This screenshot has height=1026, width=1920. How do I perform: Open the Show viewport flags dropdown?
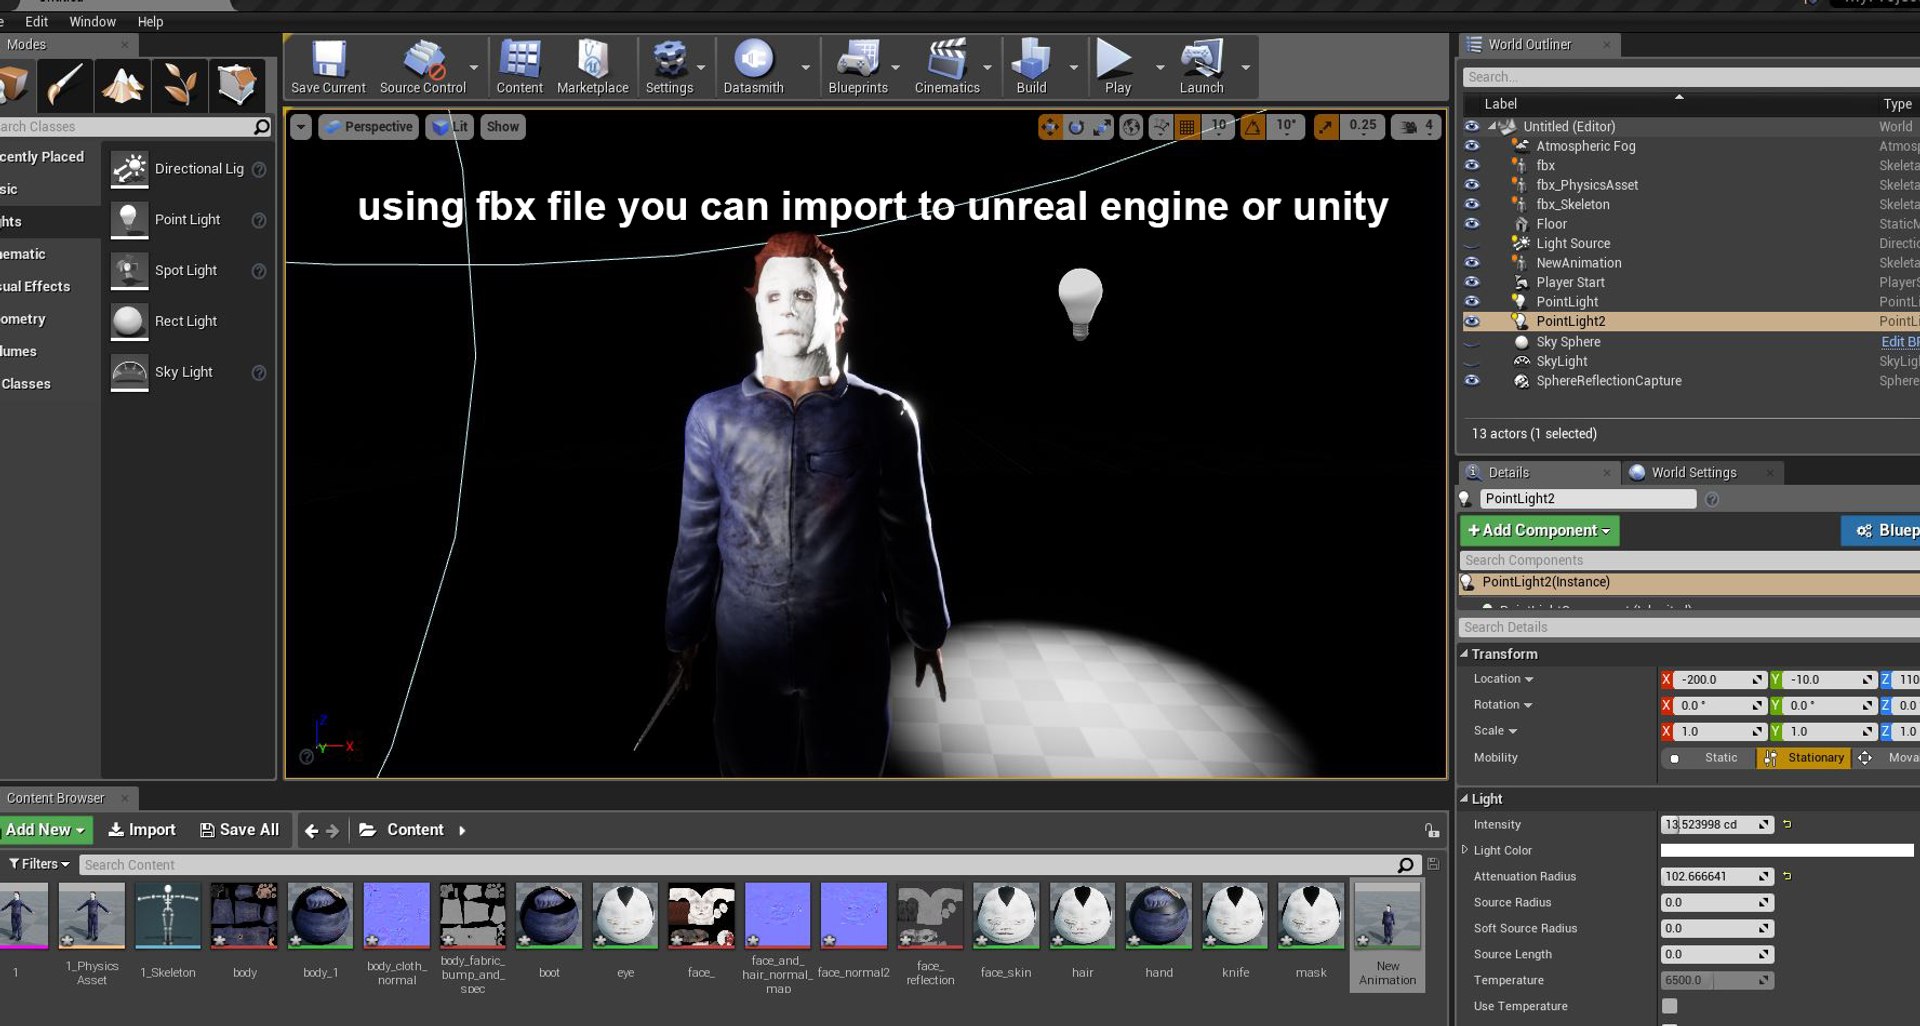[503, 127]
